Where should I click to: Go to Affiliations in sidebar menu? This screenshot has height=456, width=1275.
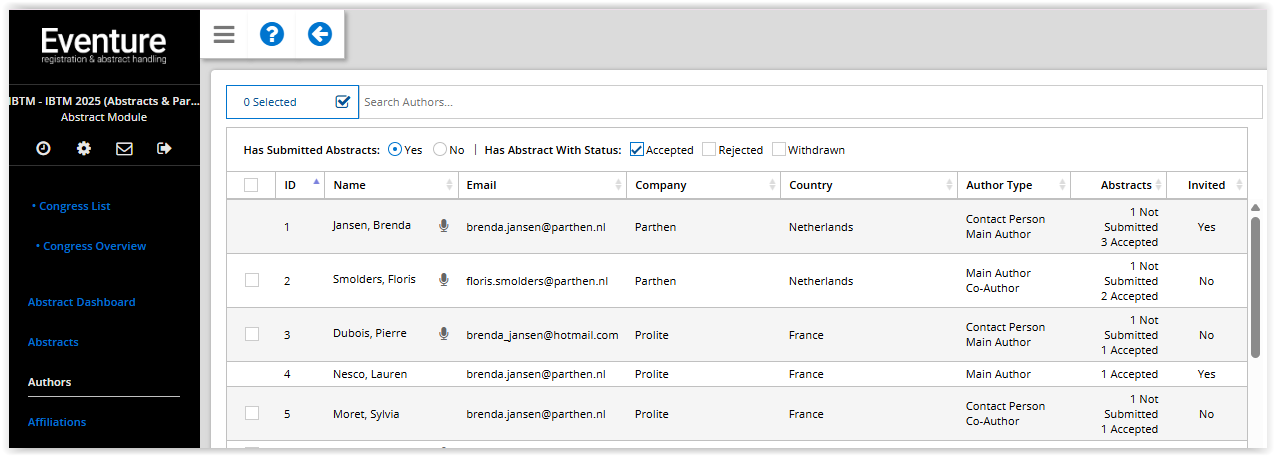tap(57, 422)
